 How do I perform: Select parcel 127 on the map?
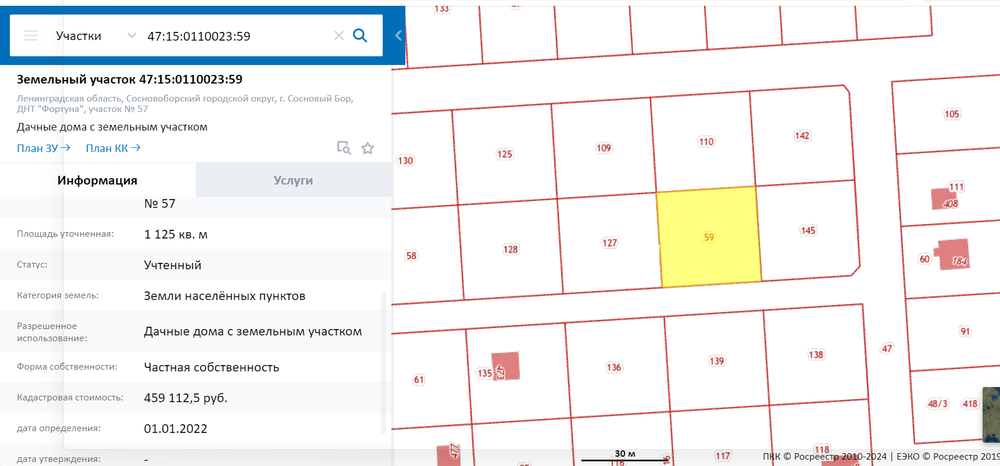[610, 243]
